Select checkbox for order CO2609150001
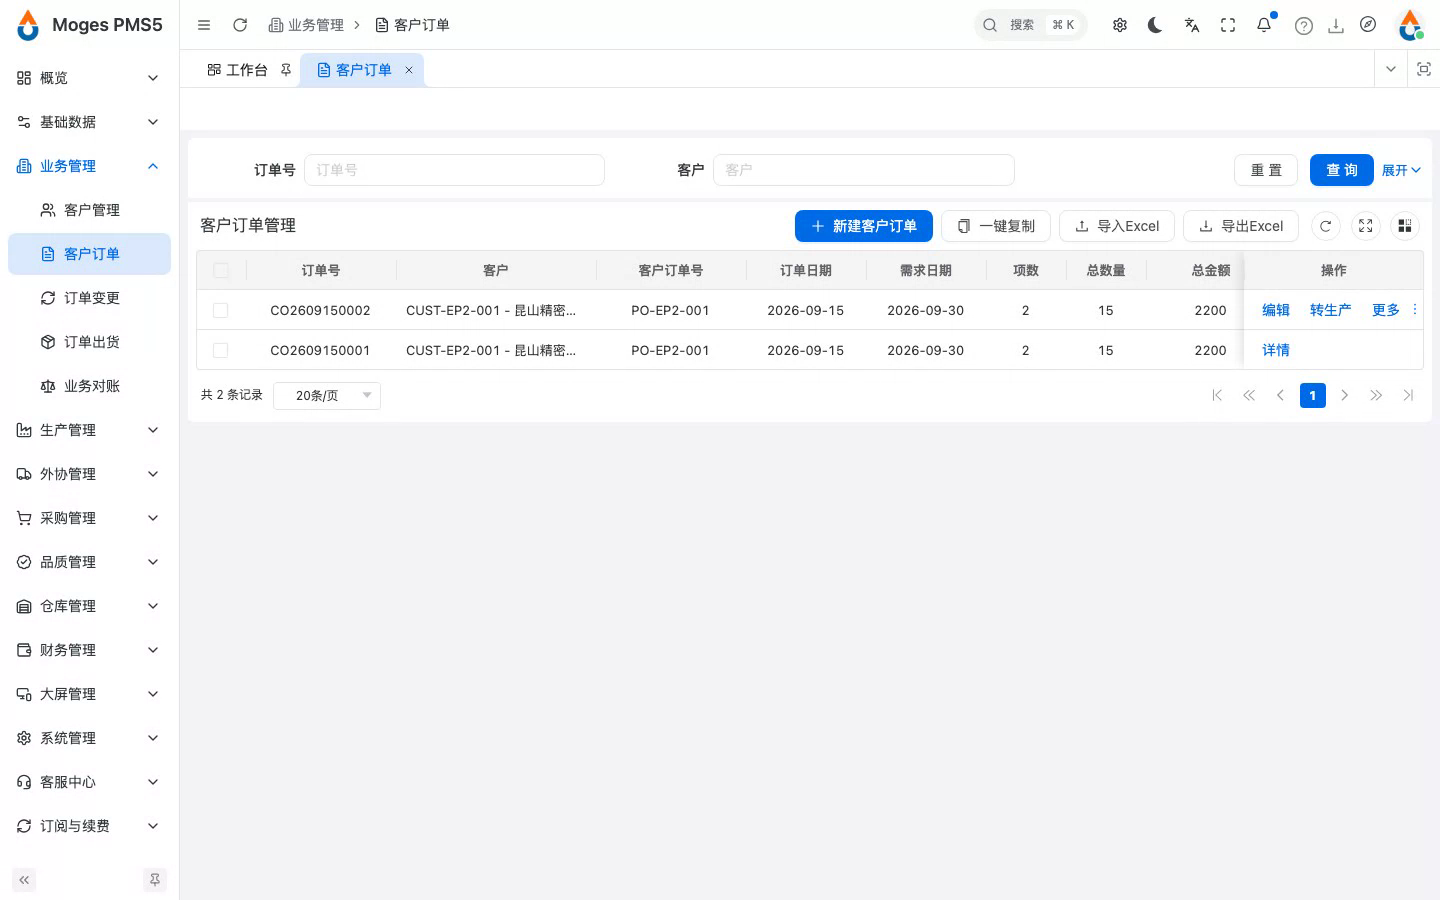 (221, 350)
